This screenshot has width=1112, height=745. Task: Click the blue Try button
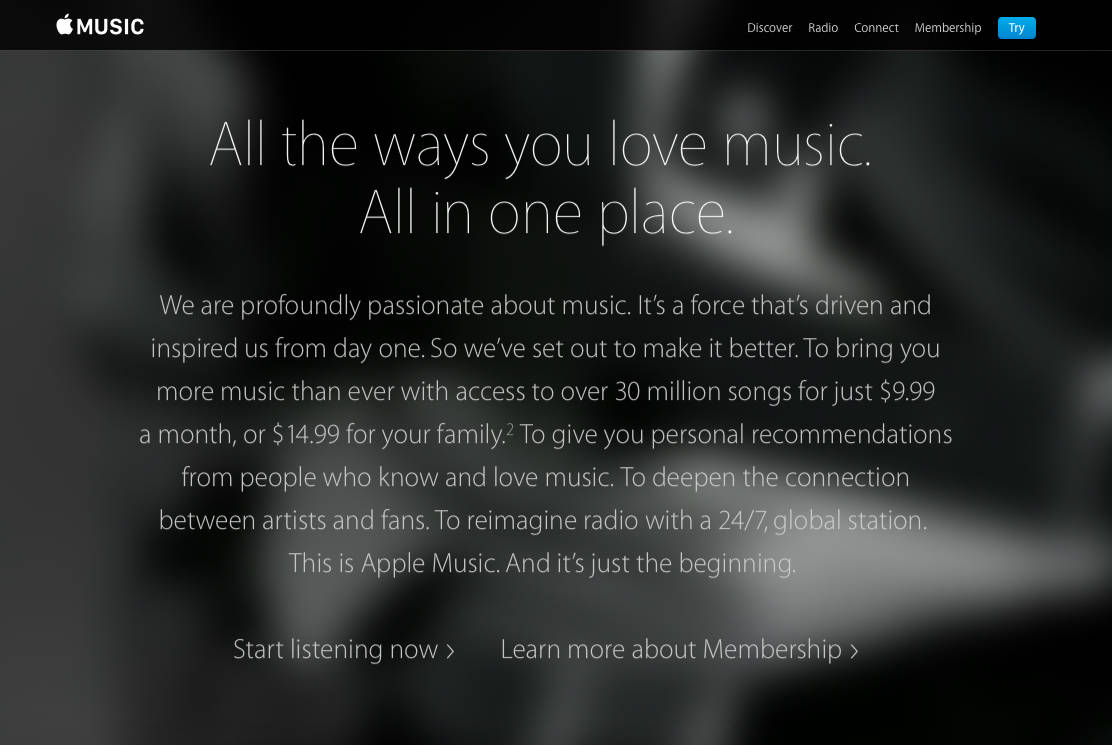1016,28
